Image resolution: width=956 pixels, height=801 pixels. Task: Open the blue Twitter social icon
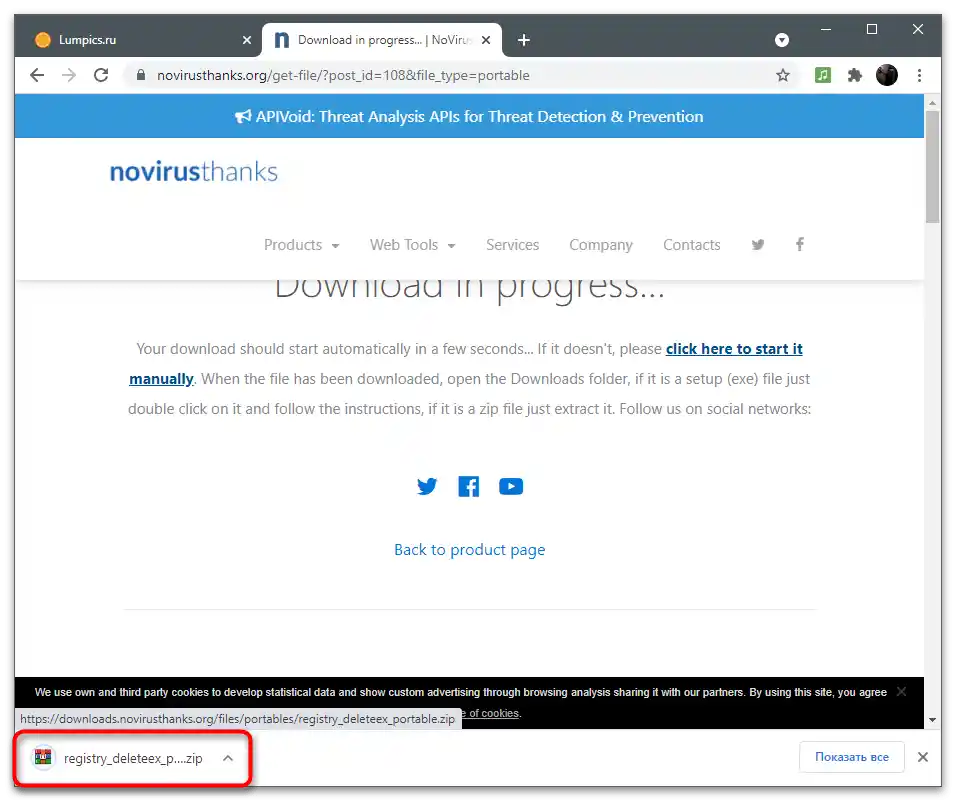(x=427, y=486)
